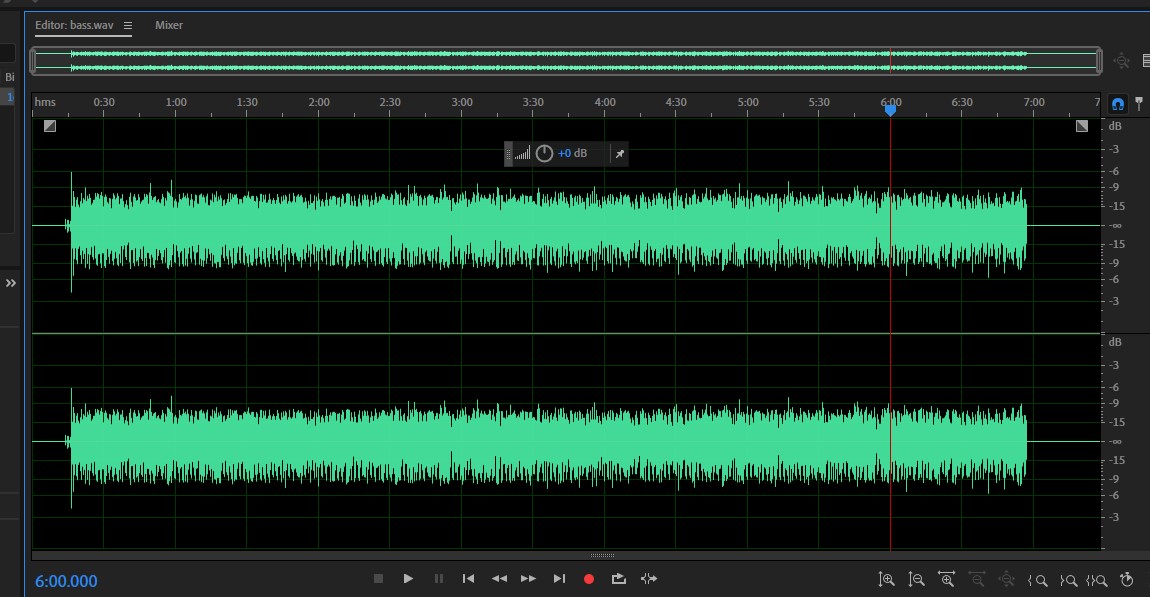Click the blue playhead marker at 6:00

pos(890,110)
